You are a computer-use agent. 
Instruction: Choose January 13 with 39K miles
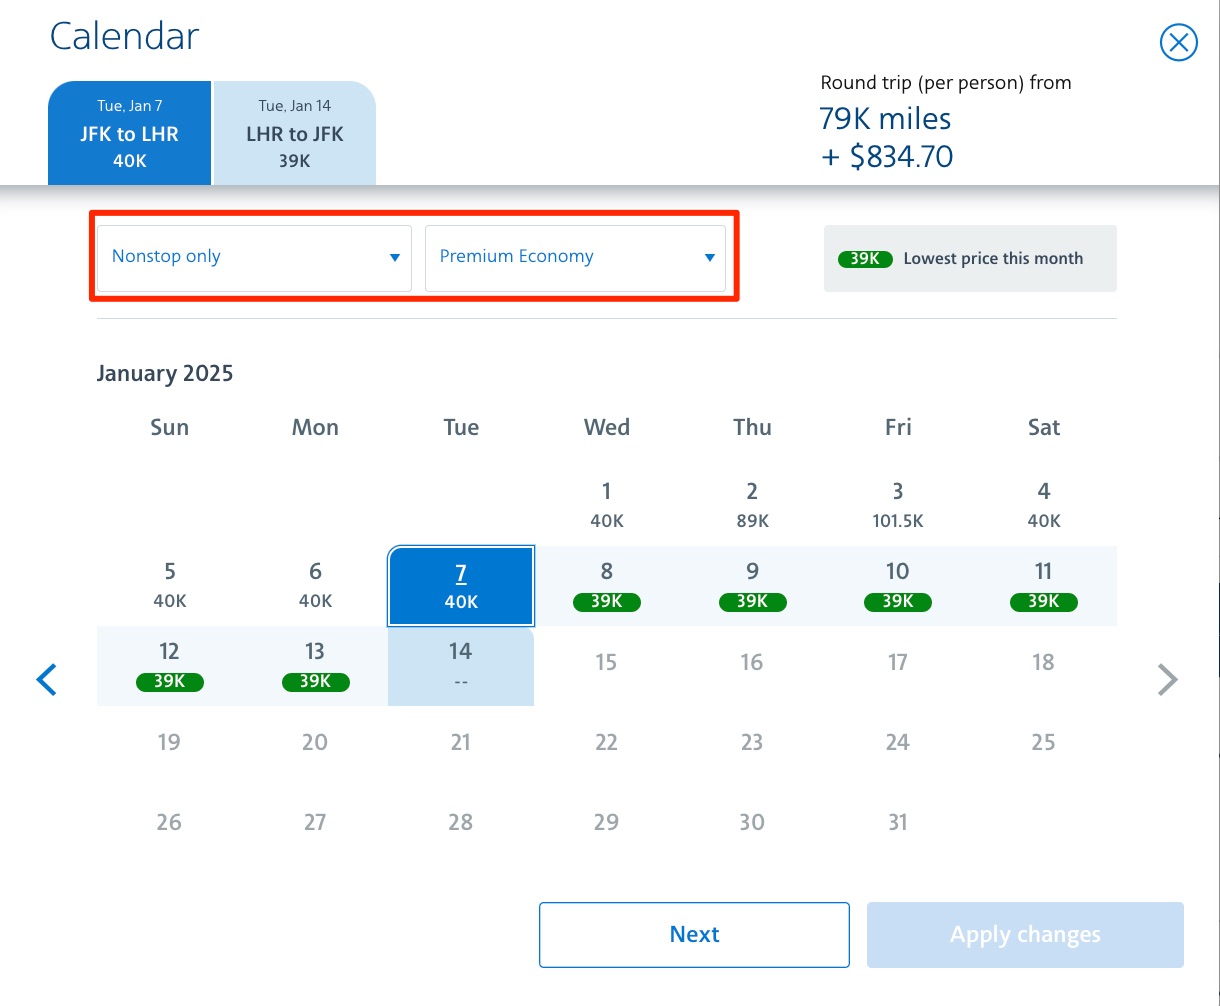pyautogui.click(x=315, y=666)
